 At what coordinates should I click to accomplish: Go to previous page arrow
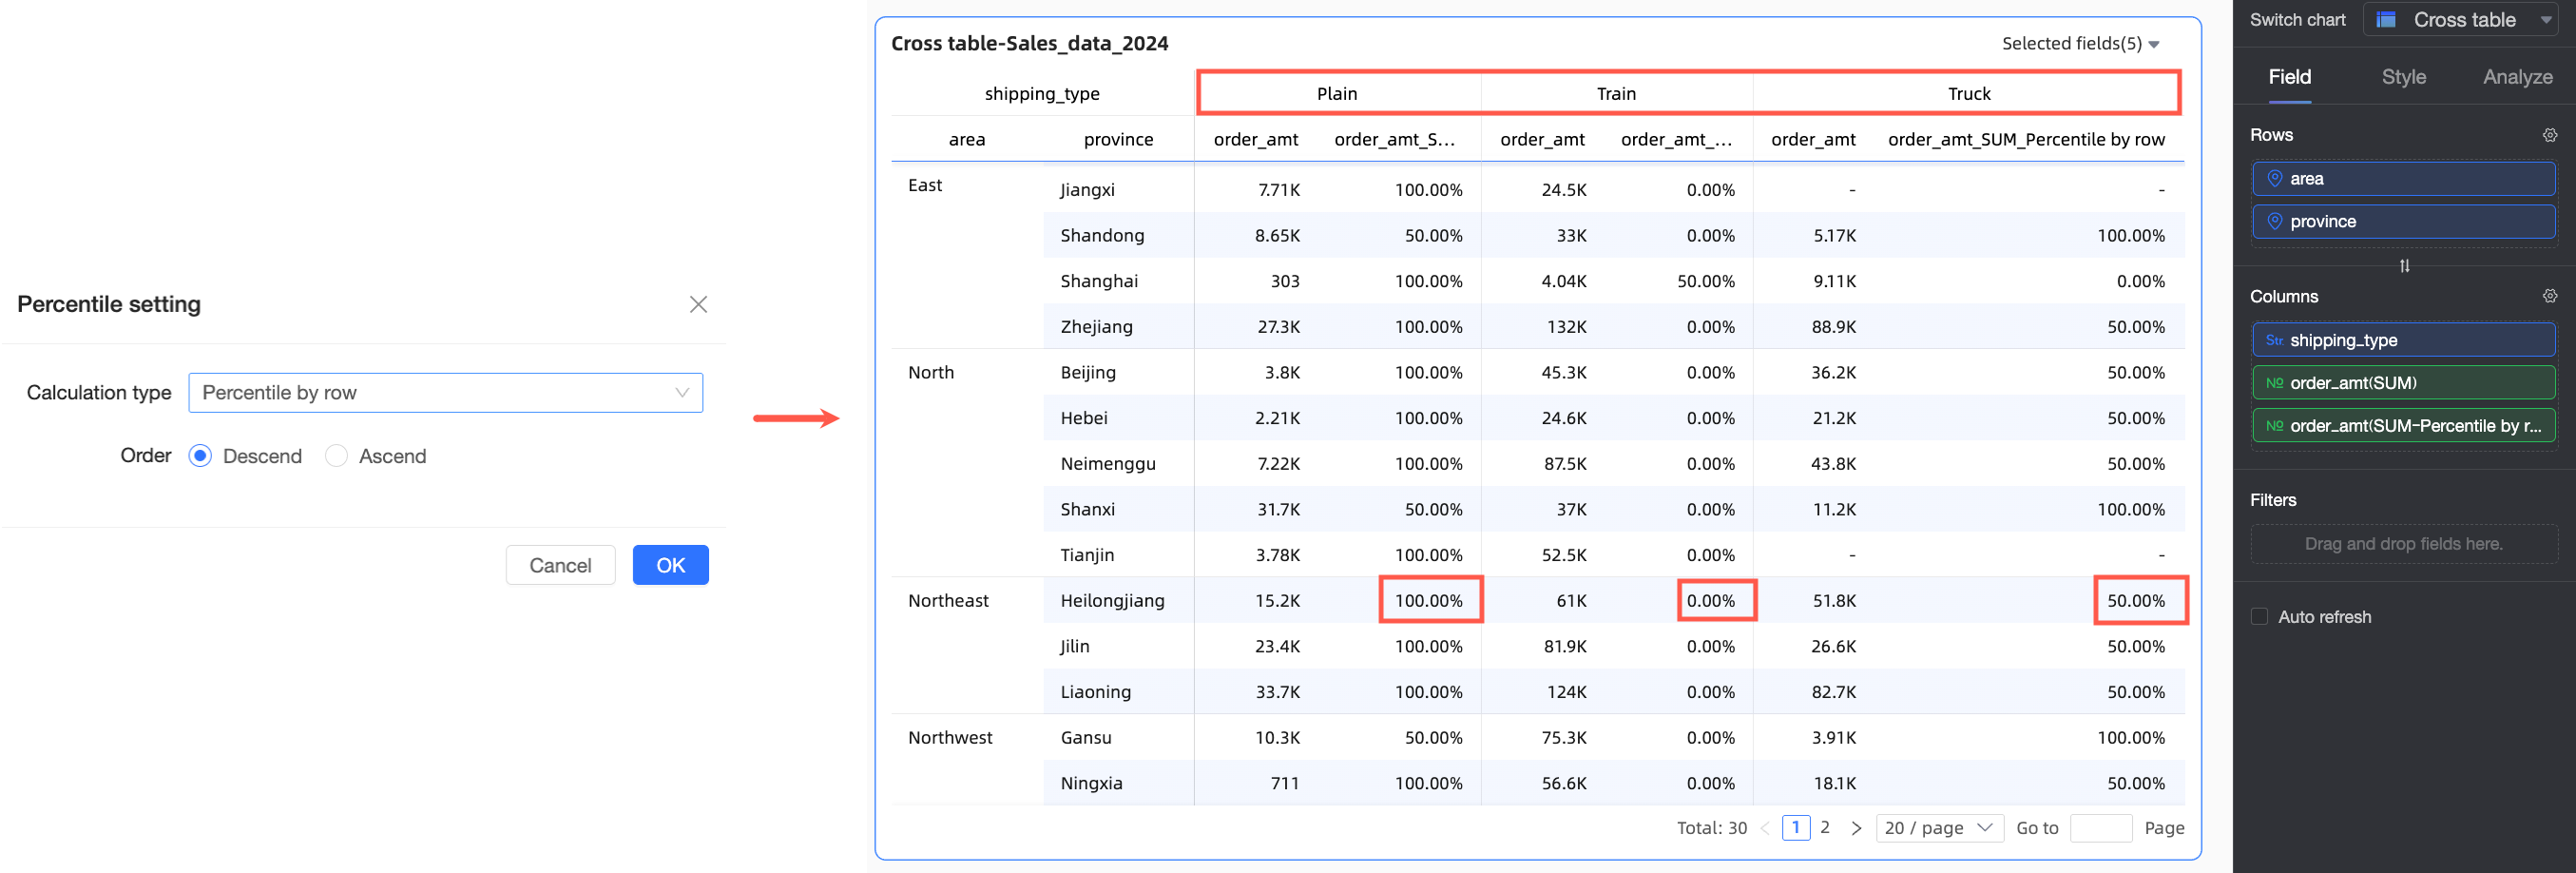pyautogui.click(x=1764, y=828)
